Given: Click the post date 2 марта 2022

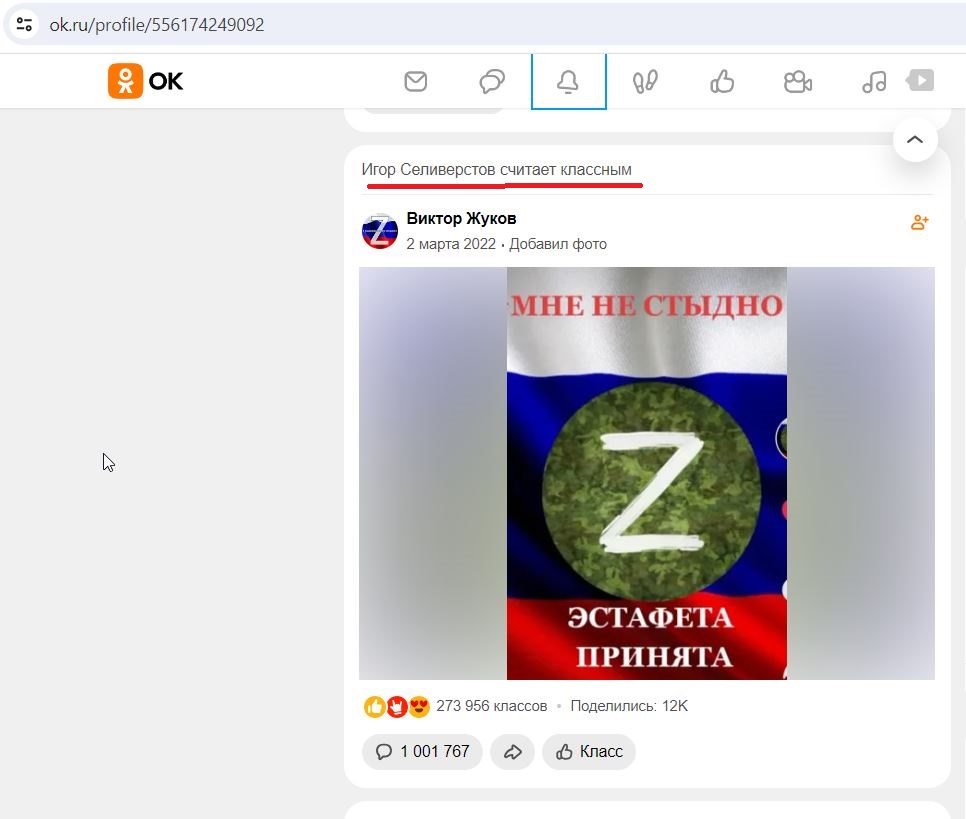Looking at the screenshot, I should click(x=451, y=244).
